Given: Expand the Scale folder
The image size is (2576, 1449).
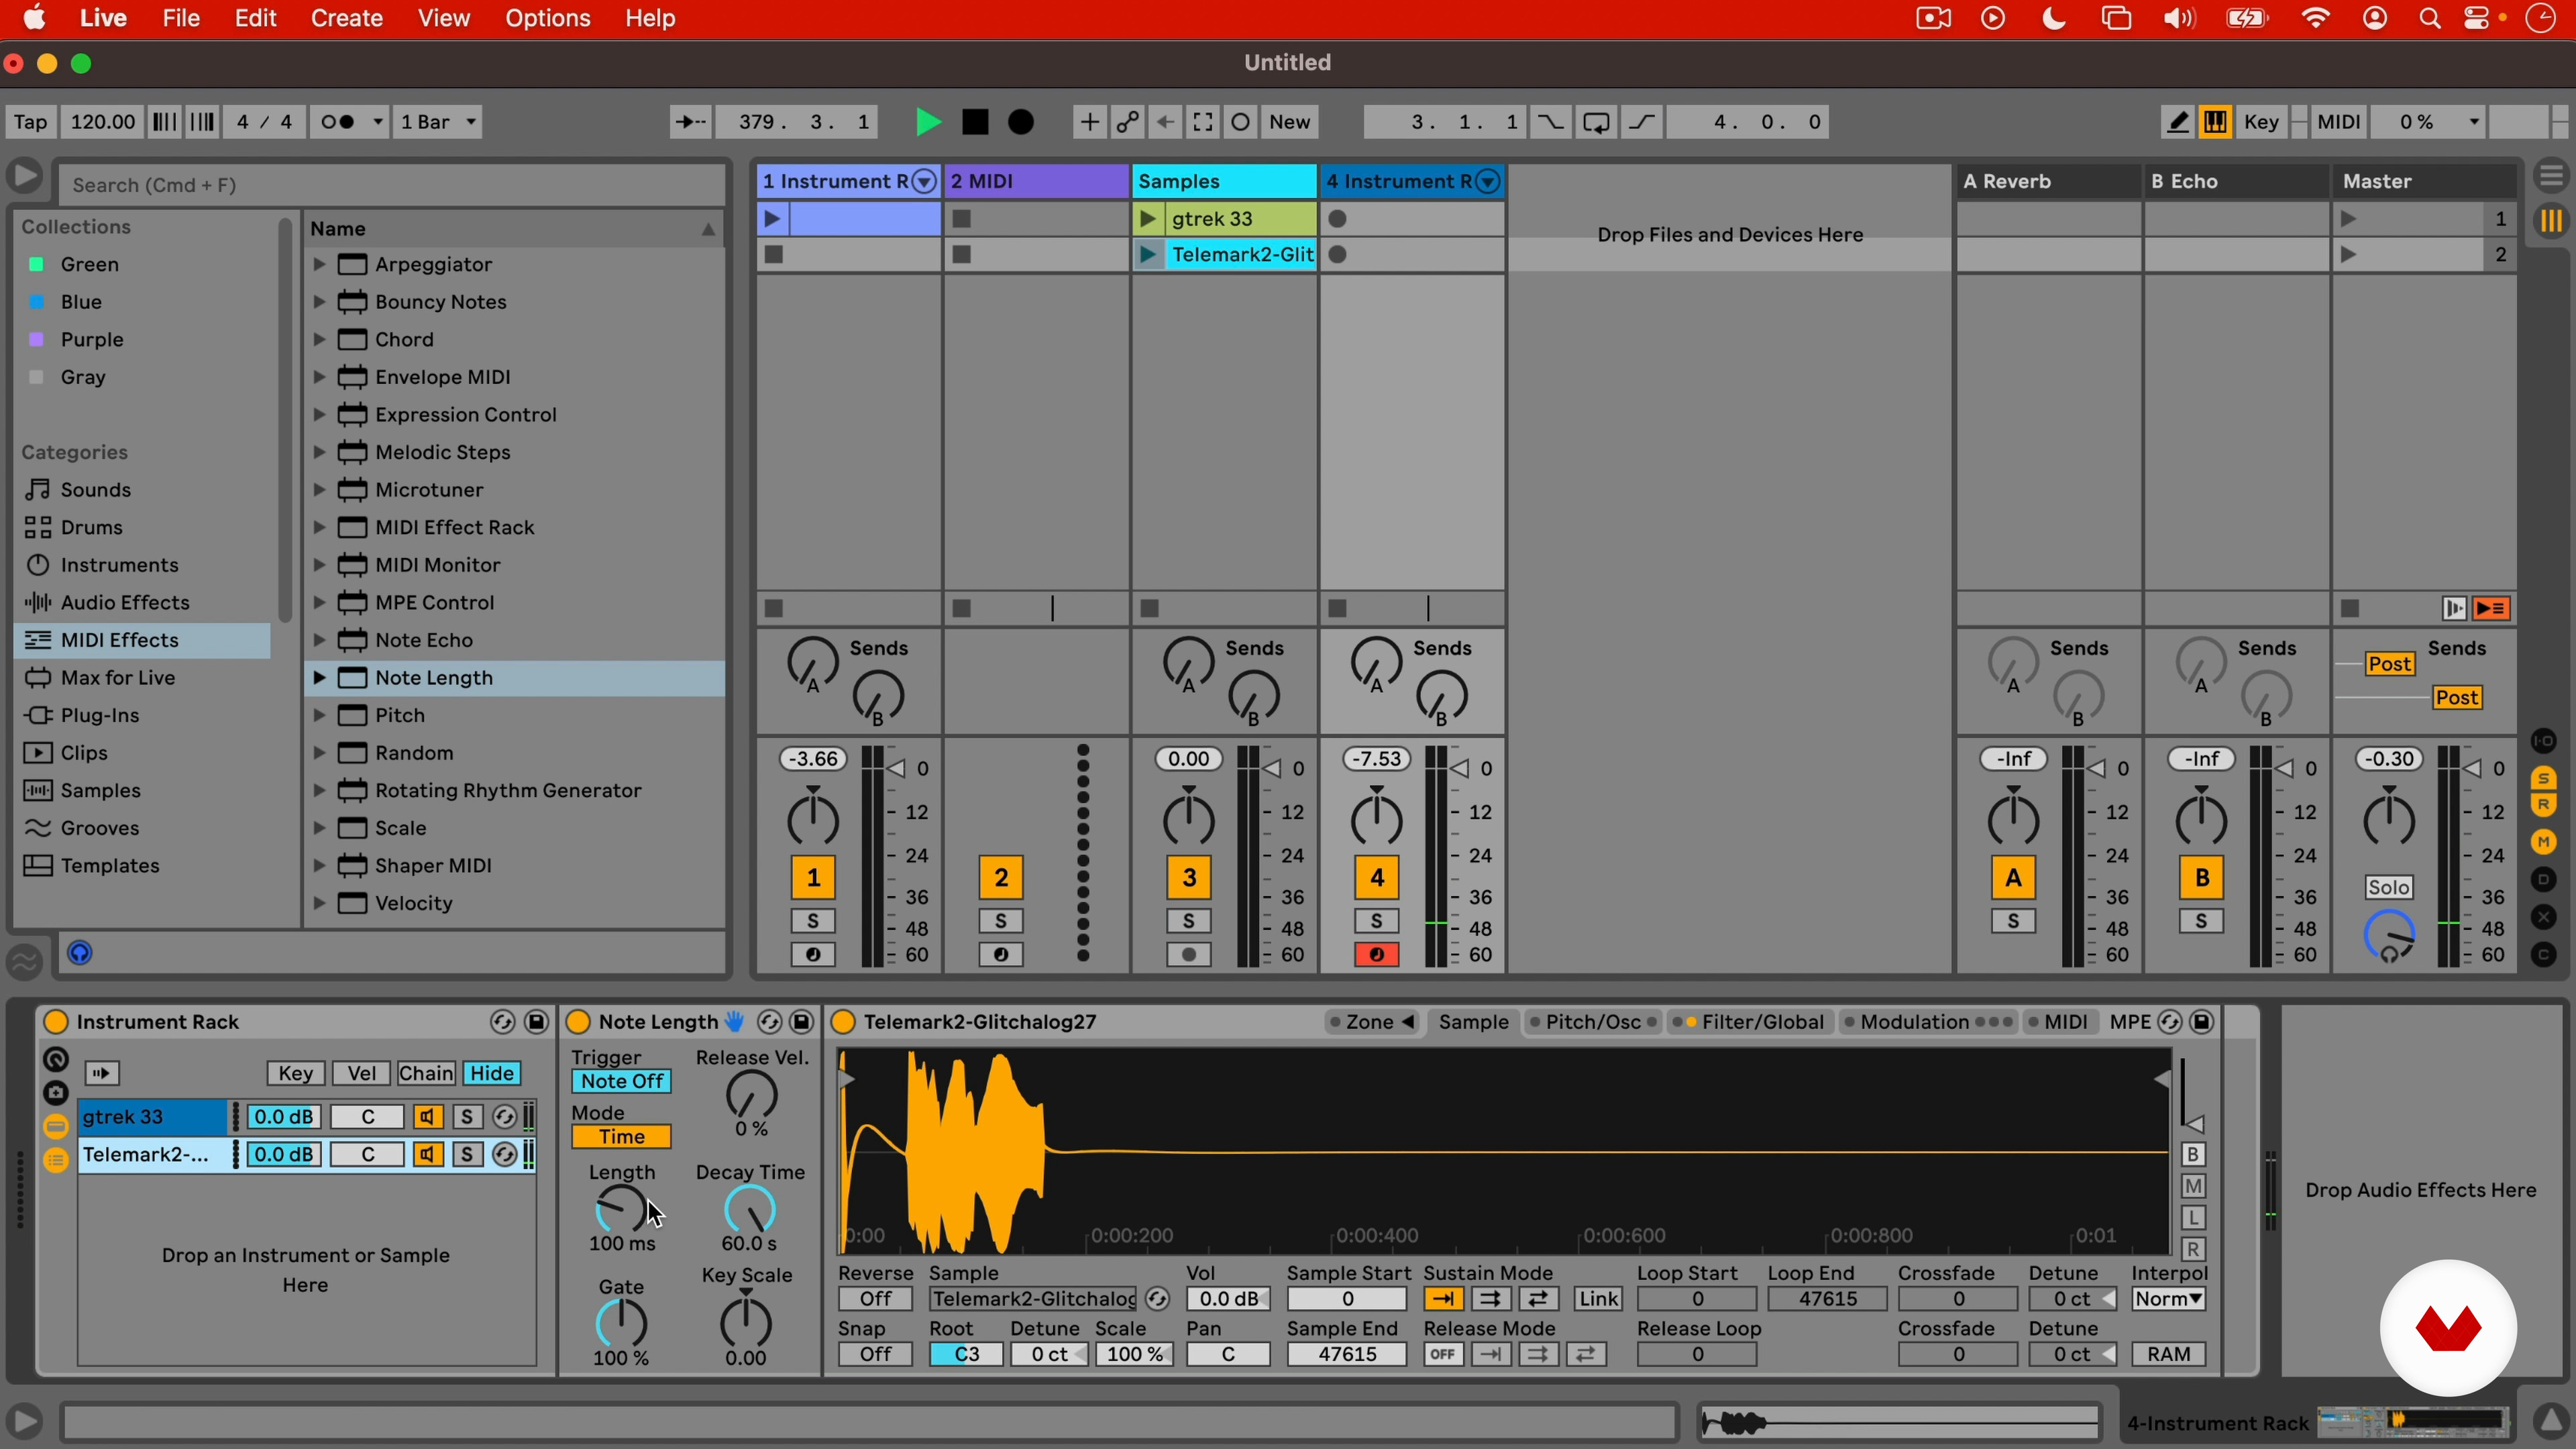Looking at the screenshot, I should (319, 828).
